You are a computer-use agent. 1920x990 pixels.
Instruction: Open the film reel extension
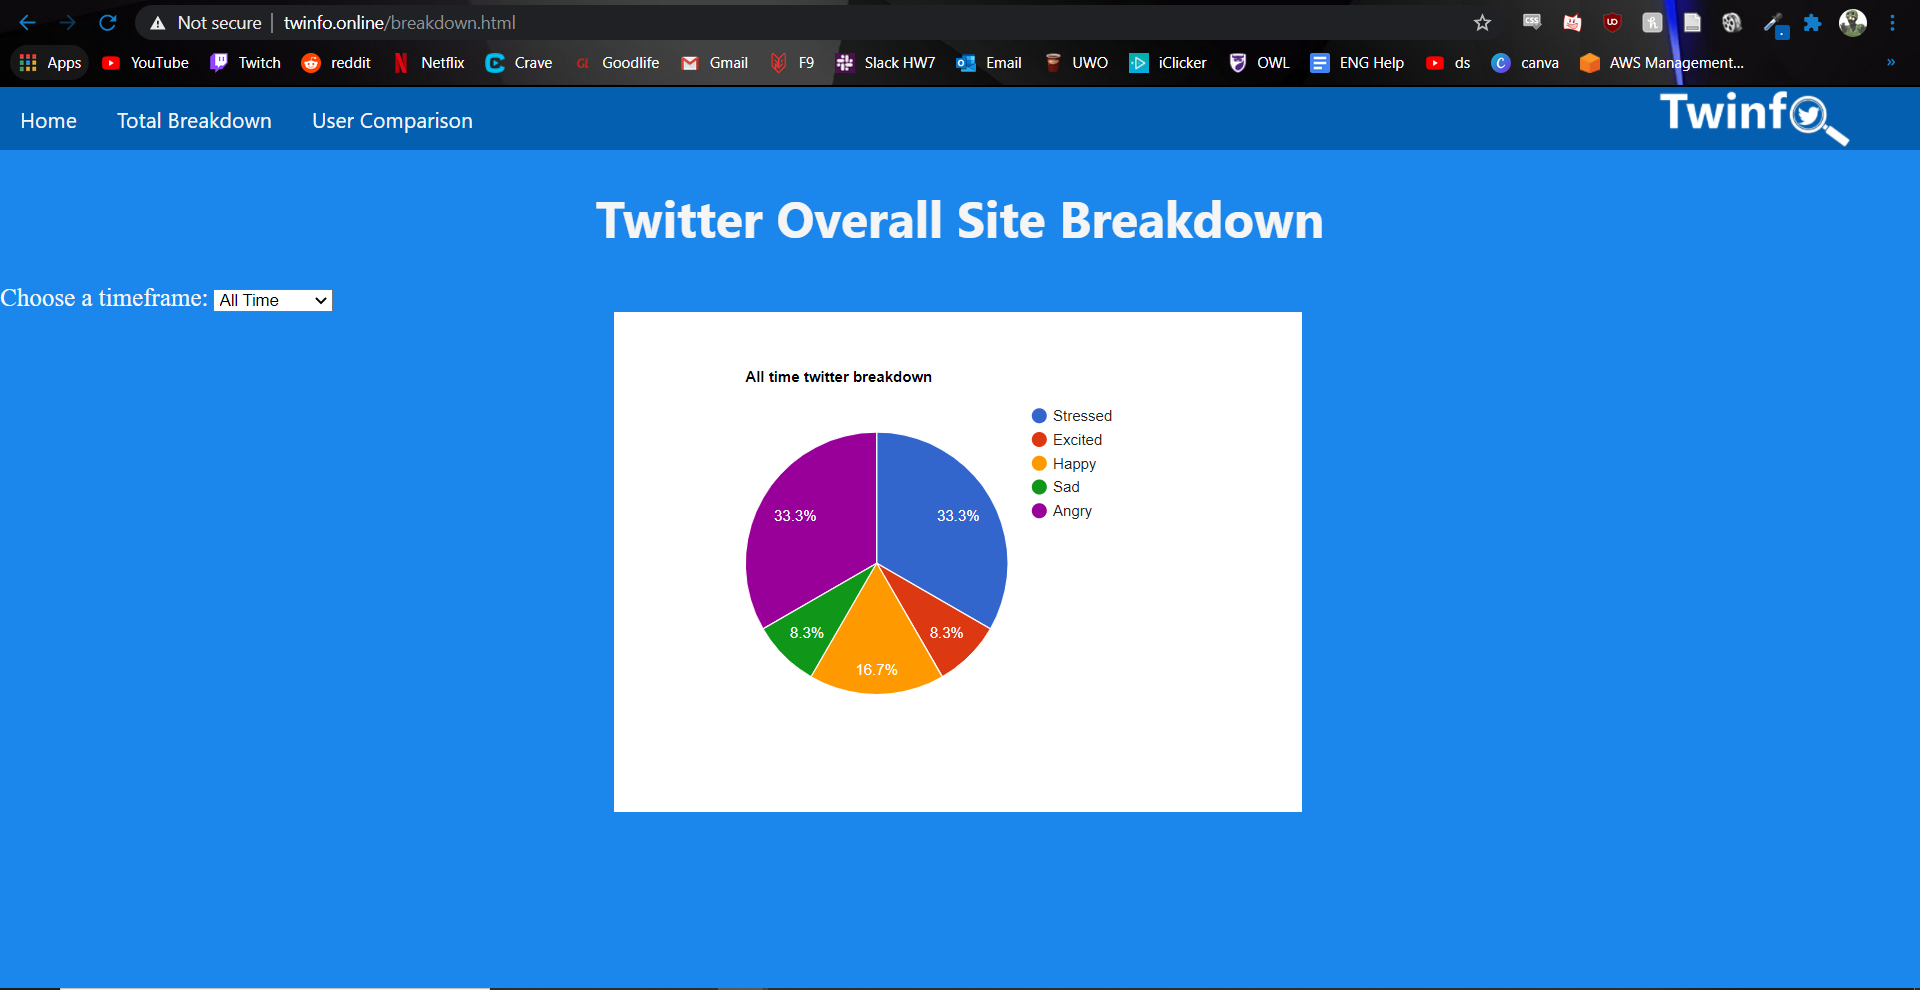1732,22
